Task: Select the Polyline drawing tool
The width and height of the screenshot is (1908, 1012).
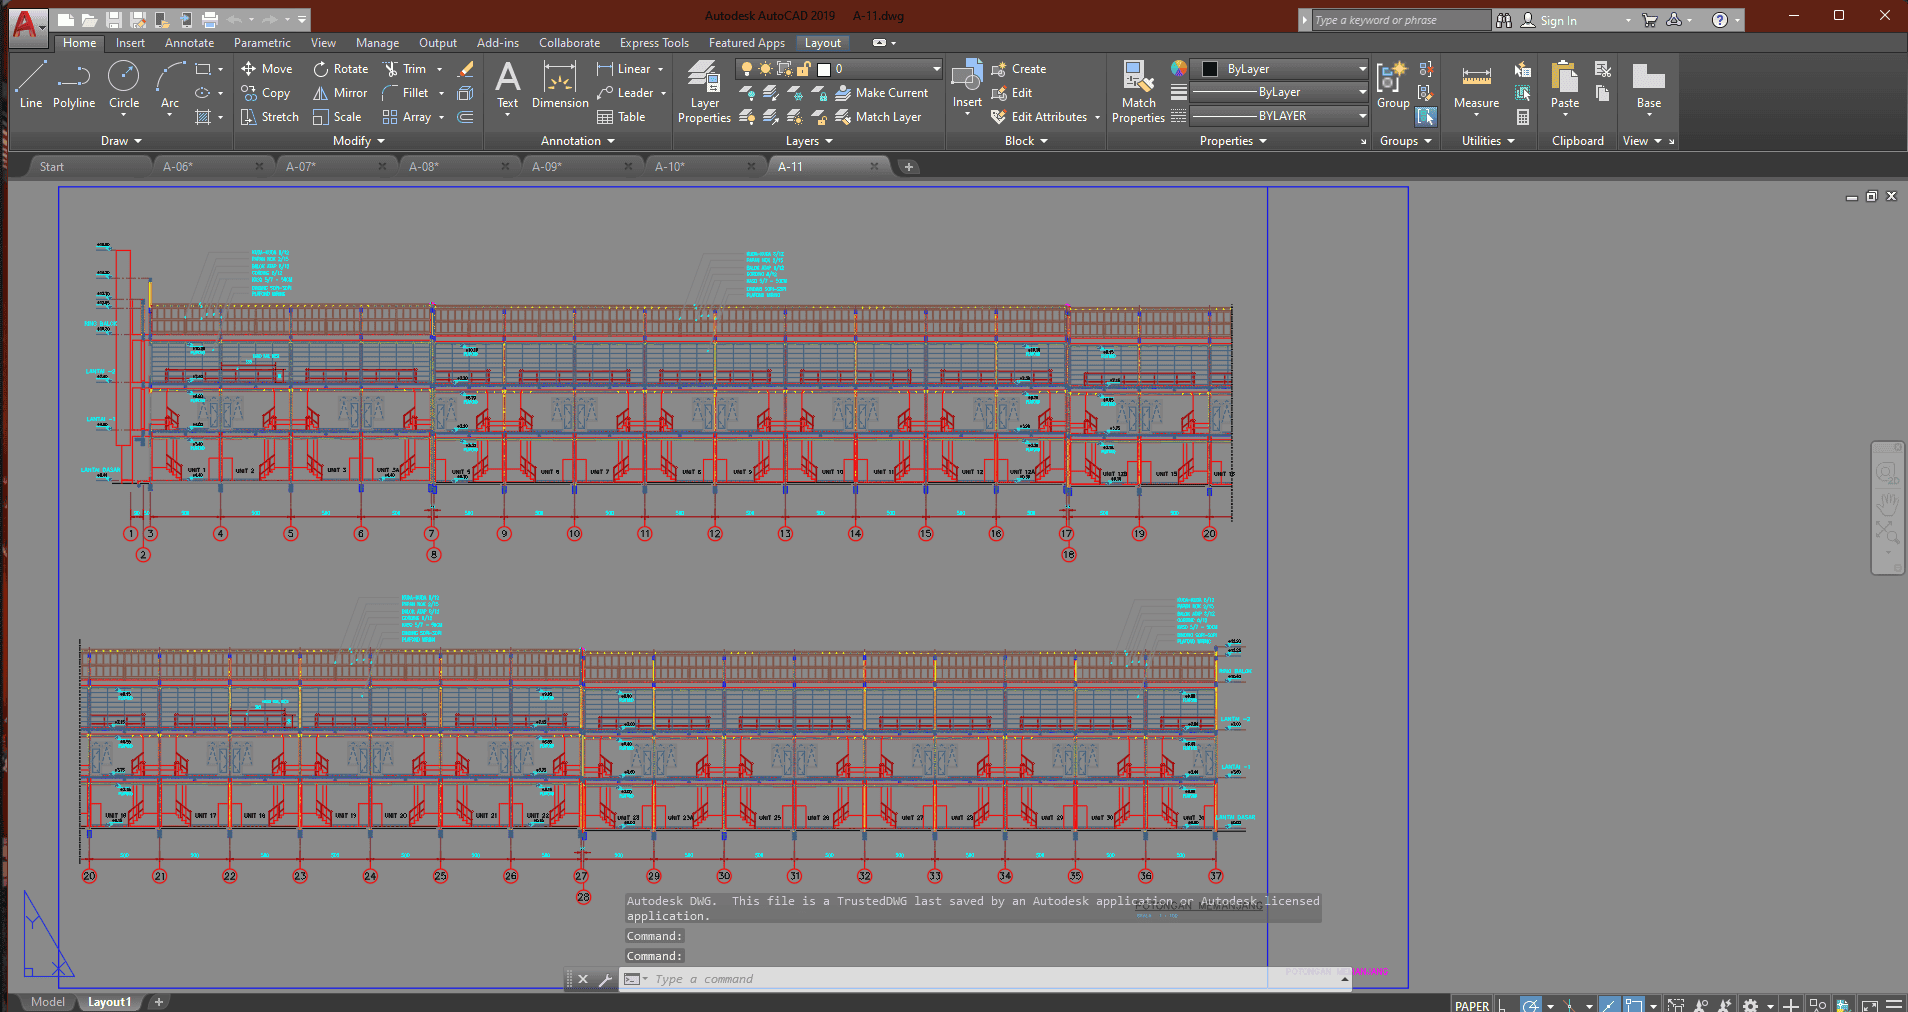Action: (73, 86)
